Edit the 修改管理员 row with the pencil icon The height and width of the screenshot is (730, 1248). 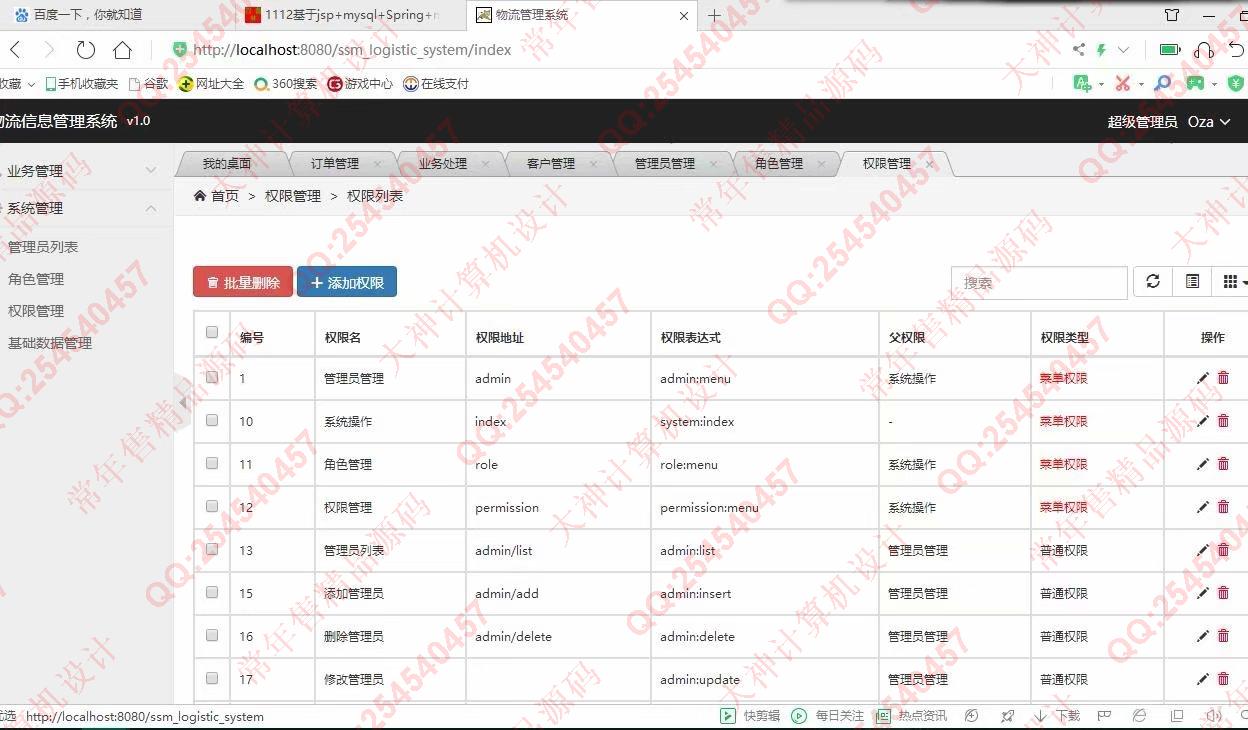(1203, 679)
